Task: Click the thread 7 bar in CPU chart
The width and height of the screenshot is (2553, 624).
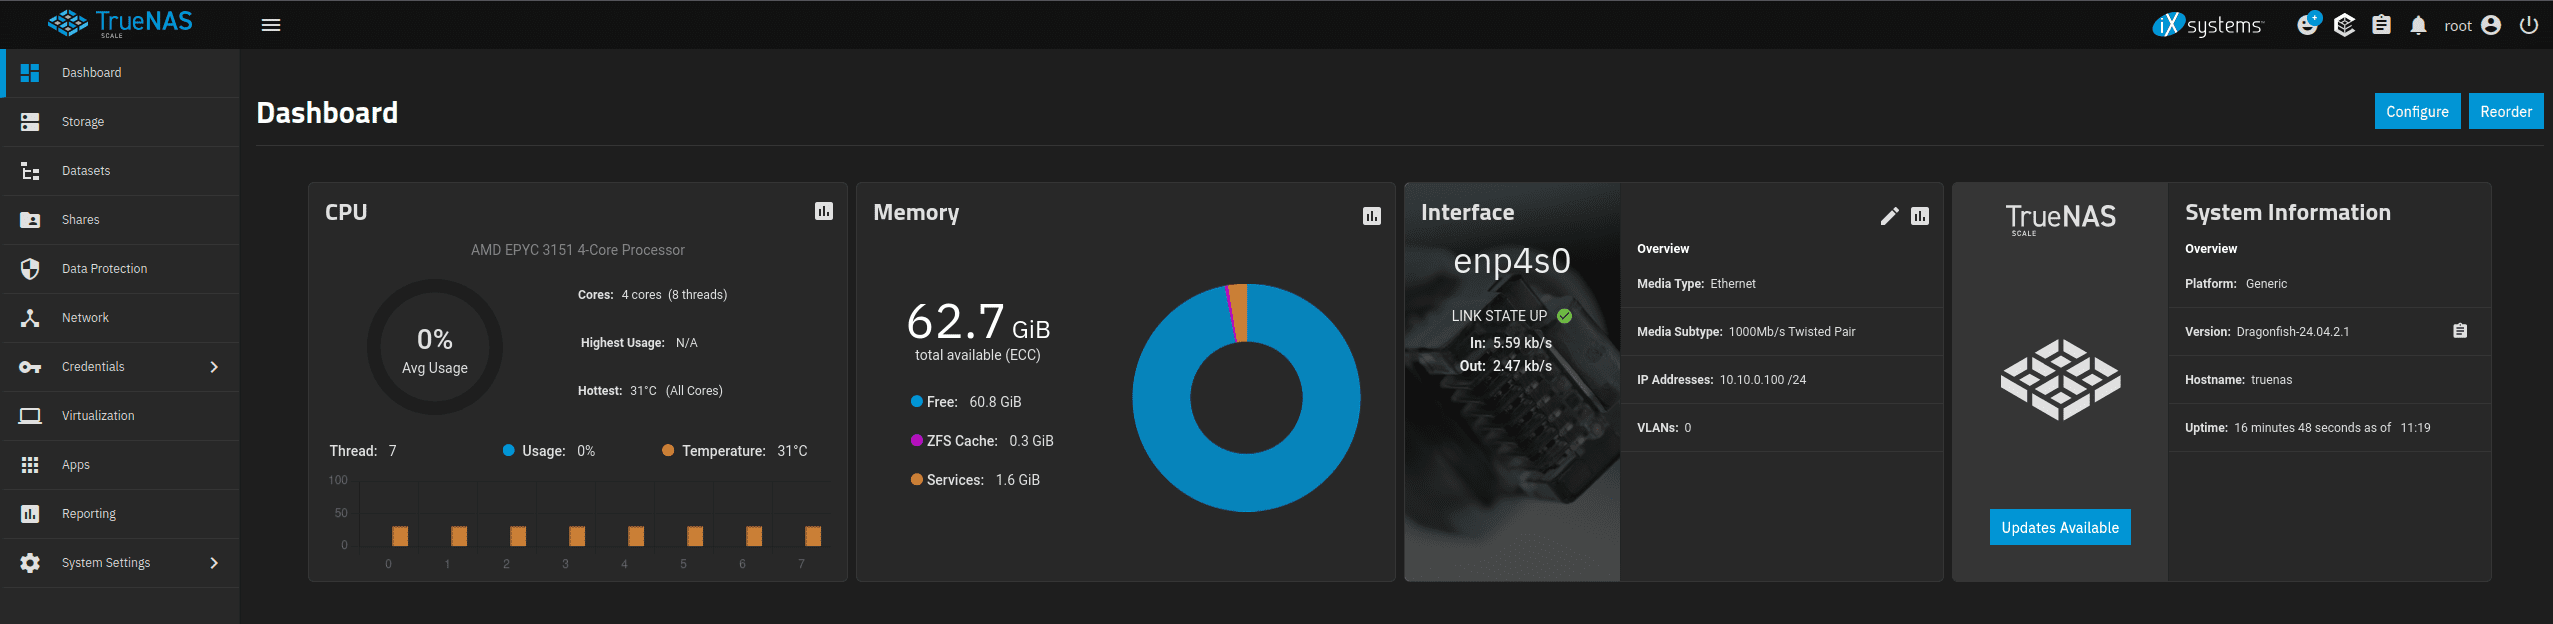Action: point(813,536)
